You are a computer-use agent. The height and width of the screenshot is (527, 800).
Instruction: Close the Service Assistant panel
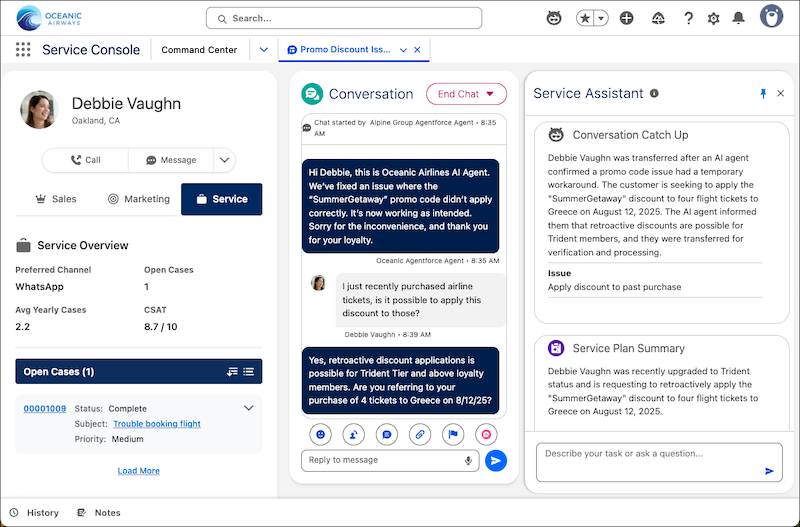point(781,93)
